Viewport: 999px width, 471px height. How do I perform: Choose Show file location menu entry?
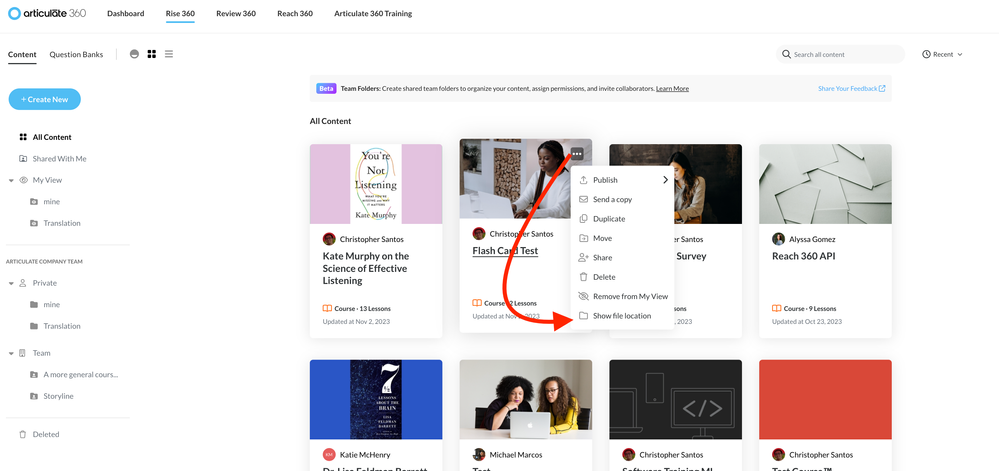pyautogui.click(x=622, y=315)
